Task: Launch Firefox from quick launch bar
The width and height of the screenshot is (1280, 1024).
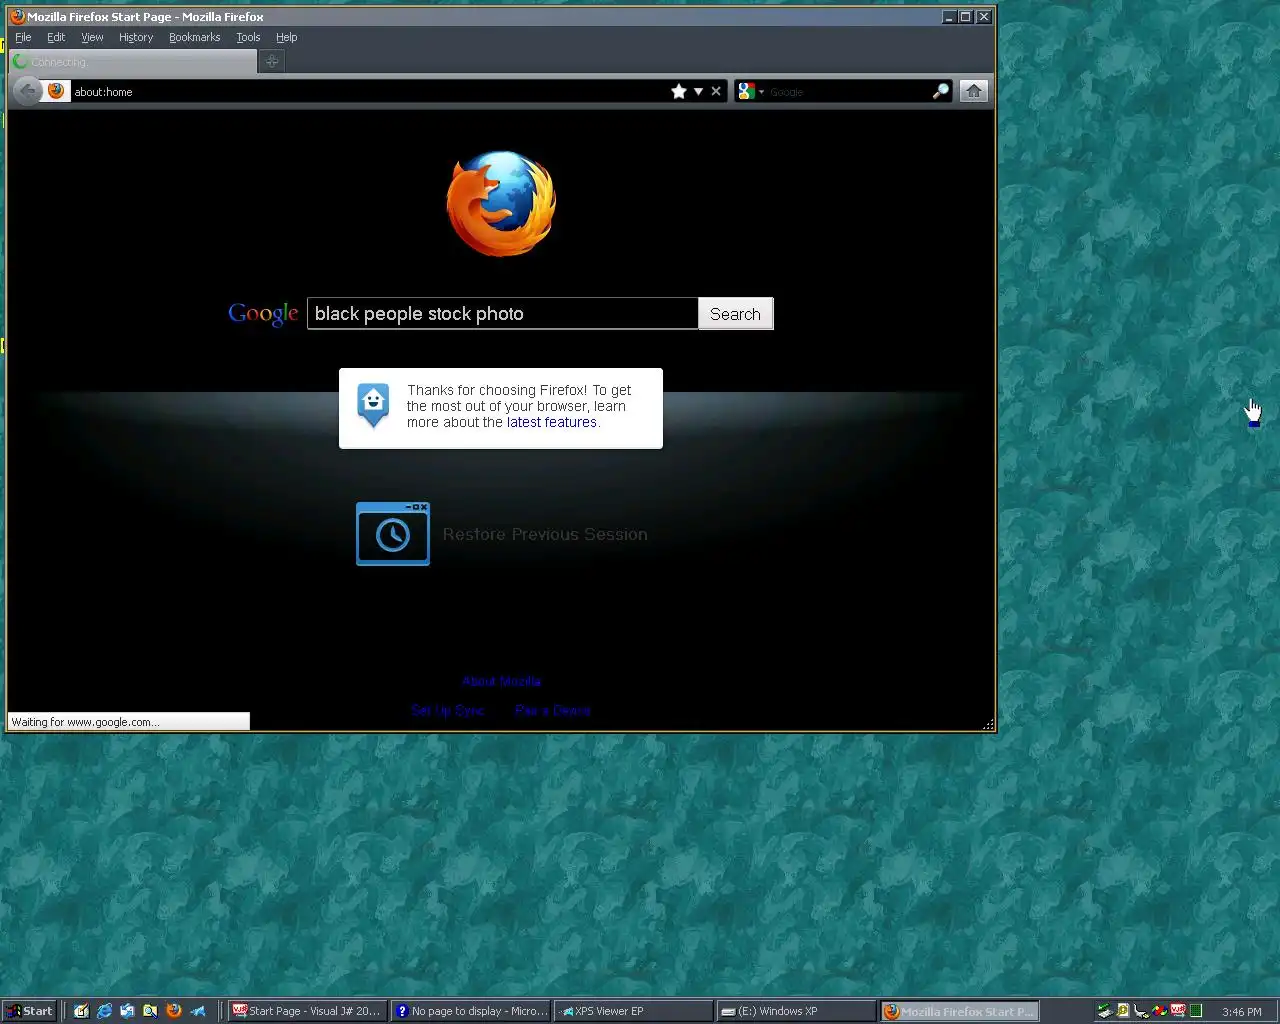Action: (x=174, y=1011)
